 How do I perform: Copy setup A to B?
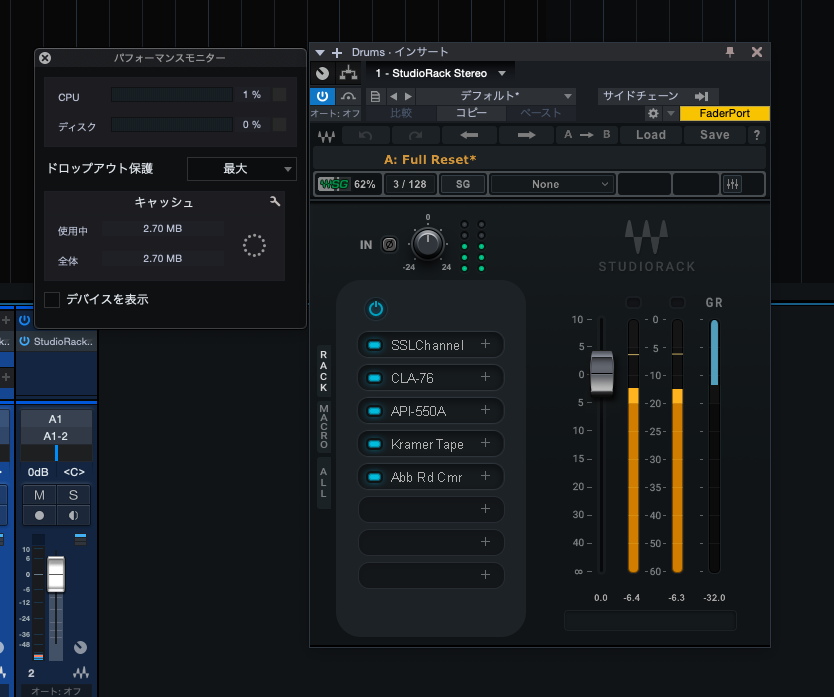click(587, 135)
